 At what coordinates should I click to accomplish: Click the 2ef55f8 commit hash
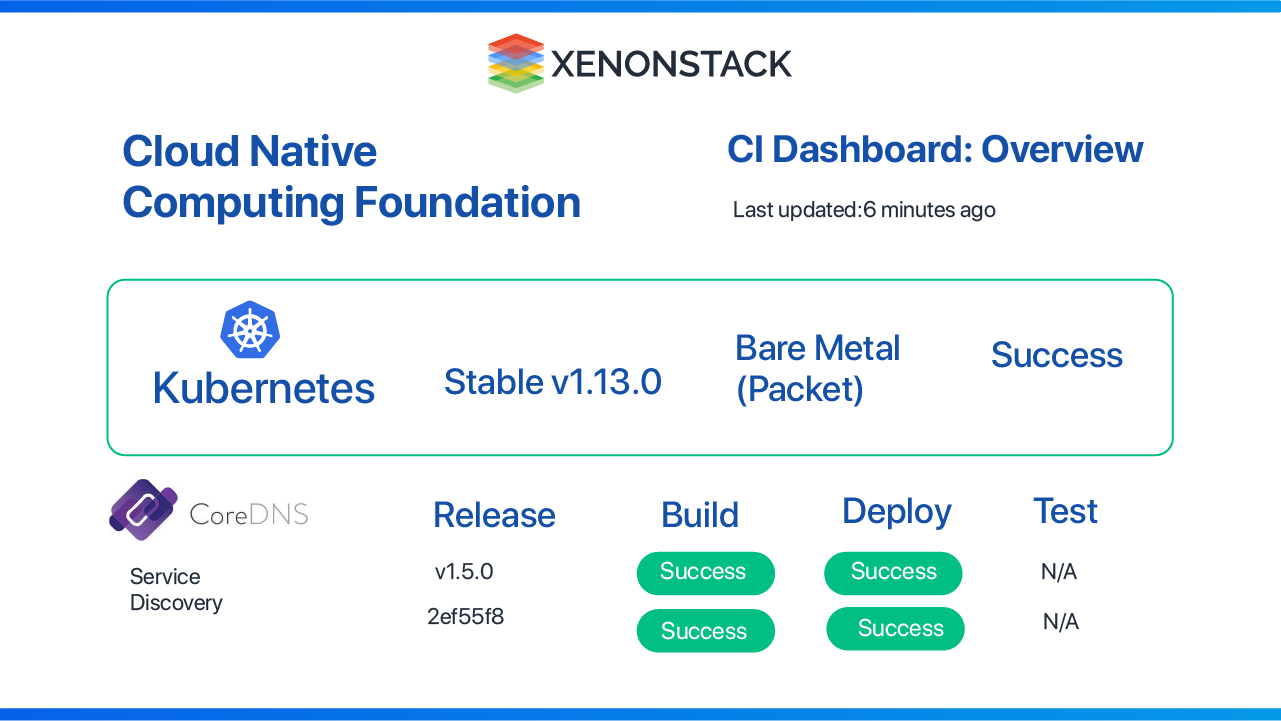(x=465, y=616)
